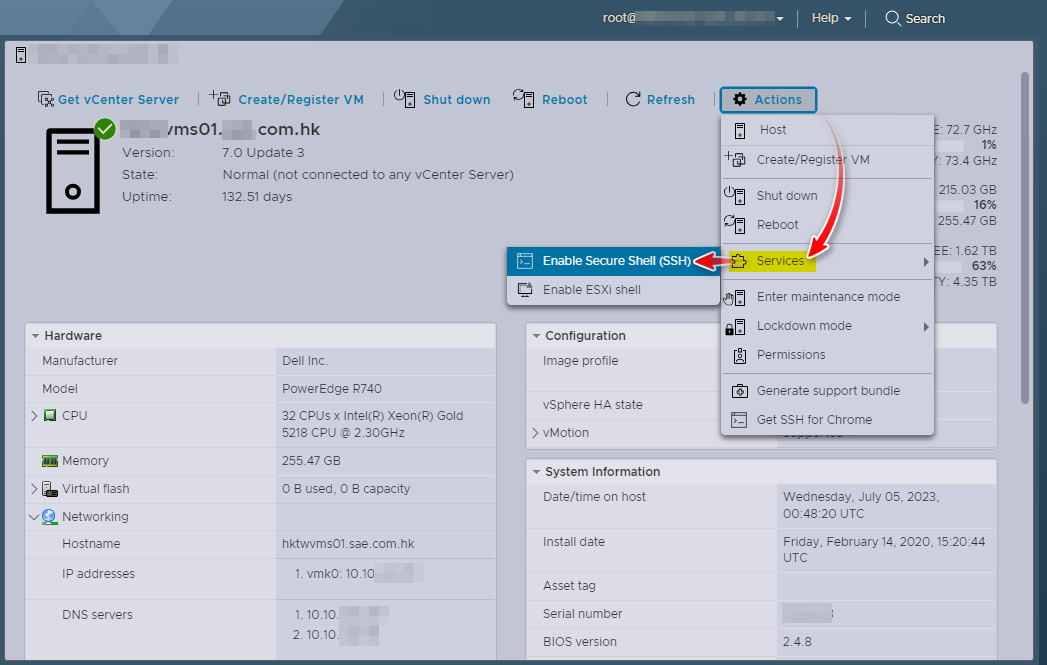Click the Get vCenter Server icon
Image resolution: width=1047 pixels, height=665 pixels.
(45, 99)
